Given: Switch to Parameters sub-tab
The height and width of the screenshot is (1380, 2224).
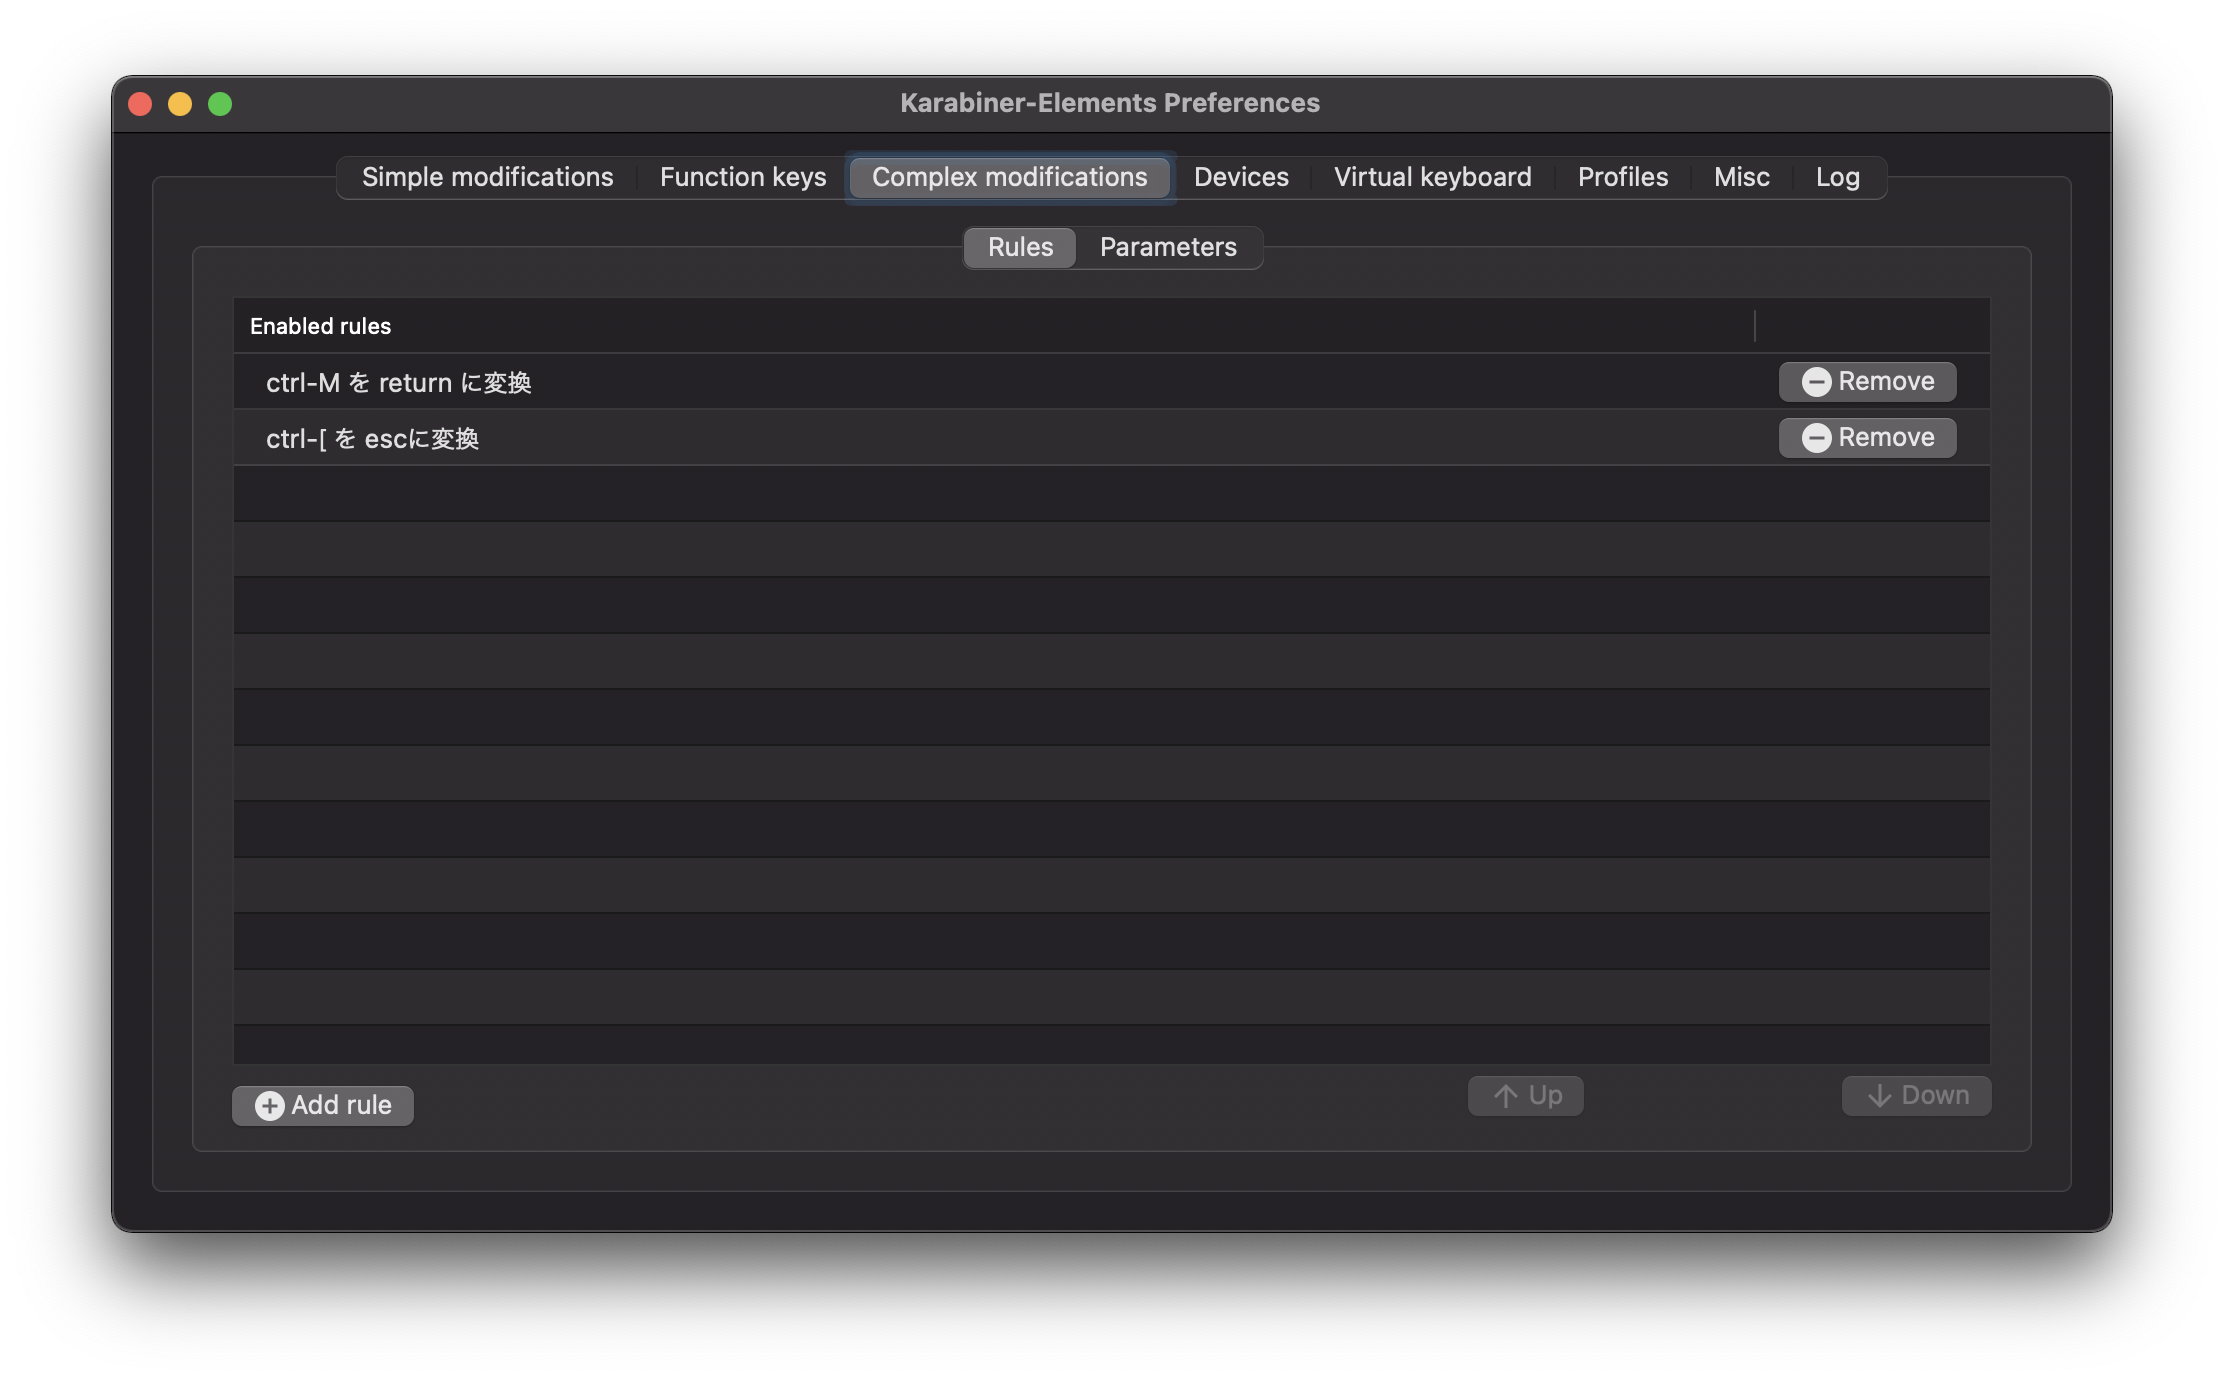Looking at the screenshot, I should [x=1168, y=247].
